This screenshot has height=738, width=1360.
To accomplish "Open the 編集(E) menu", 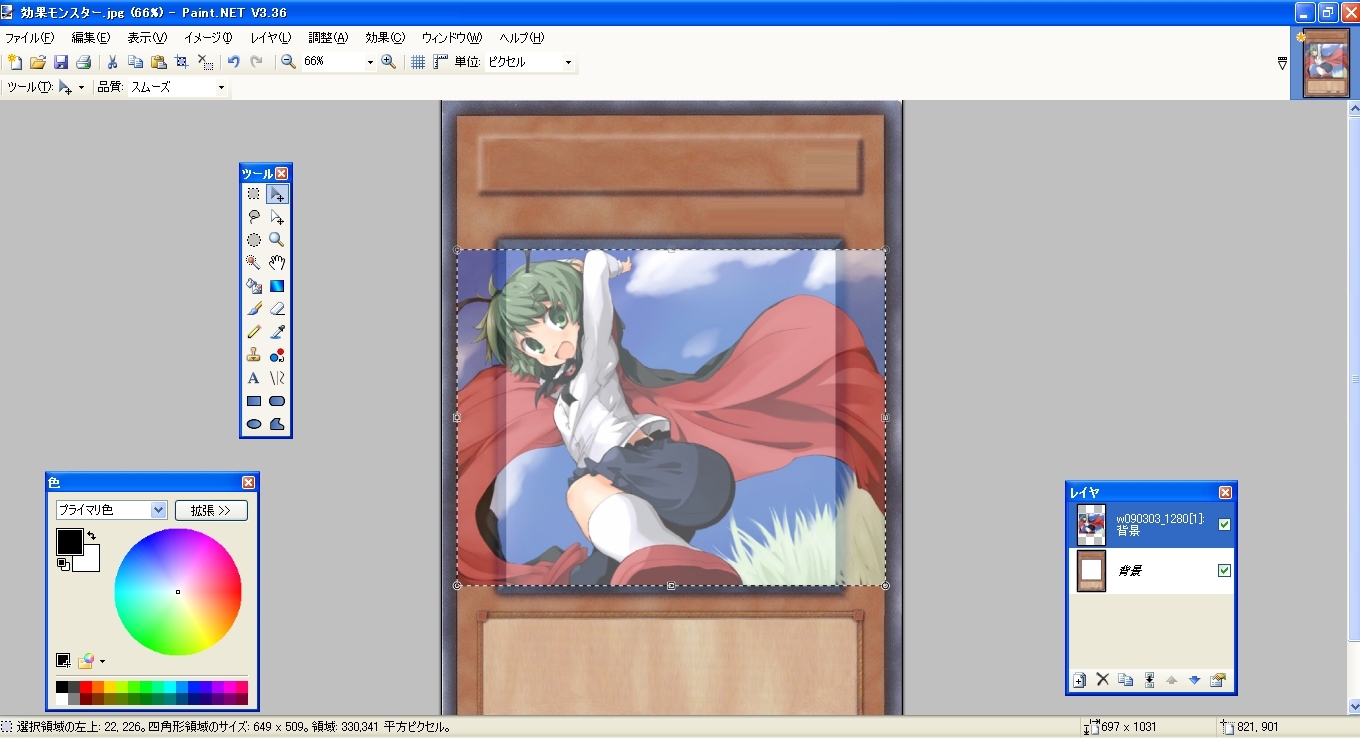I will click(91, 38).
